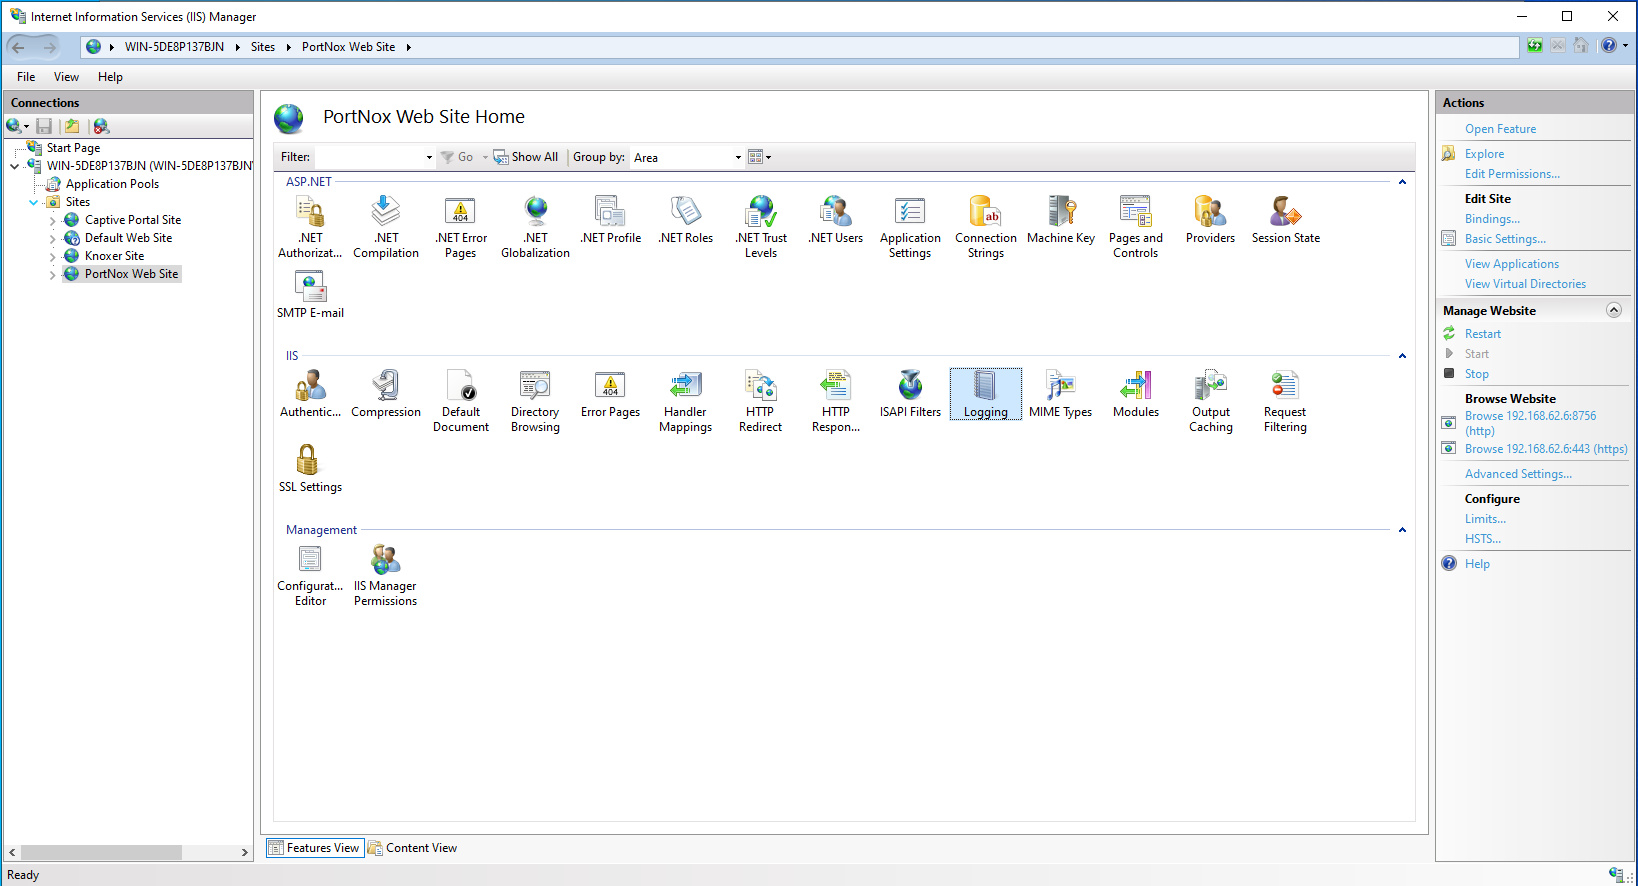This screenshot has height=886, width=1638.
Task: Open the view mode dropdown button
Action: [x=760, y=157]
